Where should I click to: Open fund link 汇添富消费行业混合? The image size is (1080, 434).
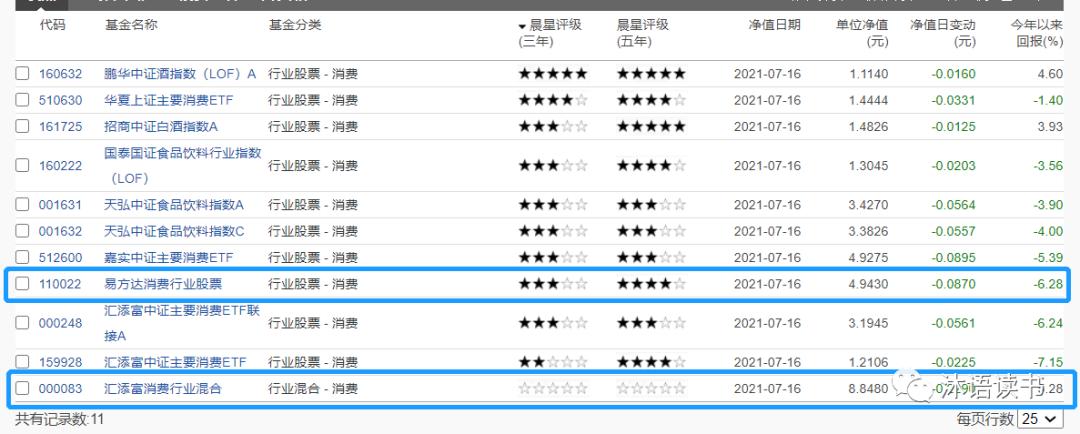[163, 389]
